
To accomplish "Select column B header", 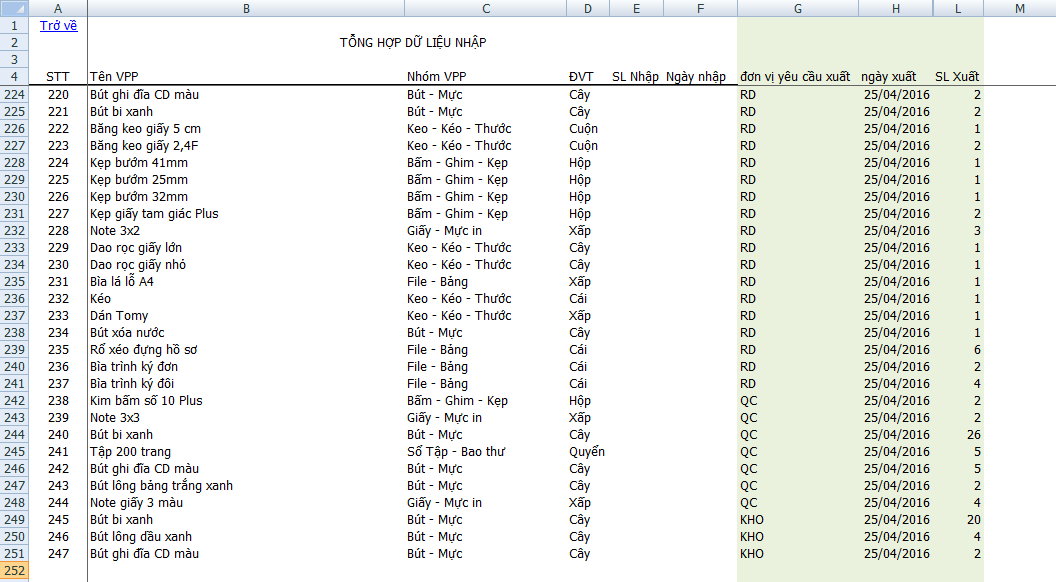I will (x=246, y=9).
